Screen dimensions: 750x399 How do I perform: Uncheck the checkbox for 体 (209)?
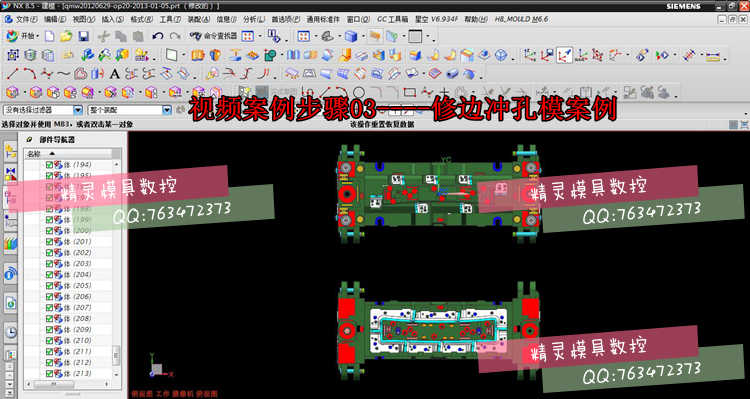click(x=49, y=330)
